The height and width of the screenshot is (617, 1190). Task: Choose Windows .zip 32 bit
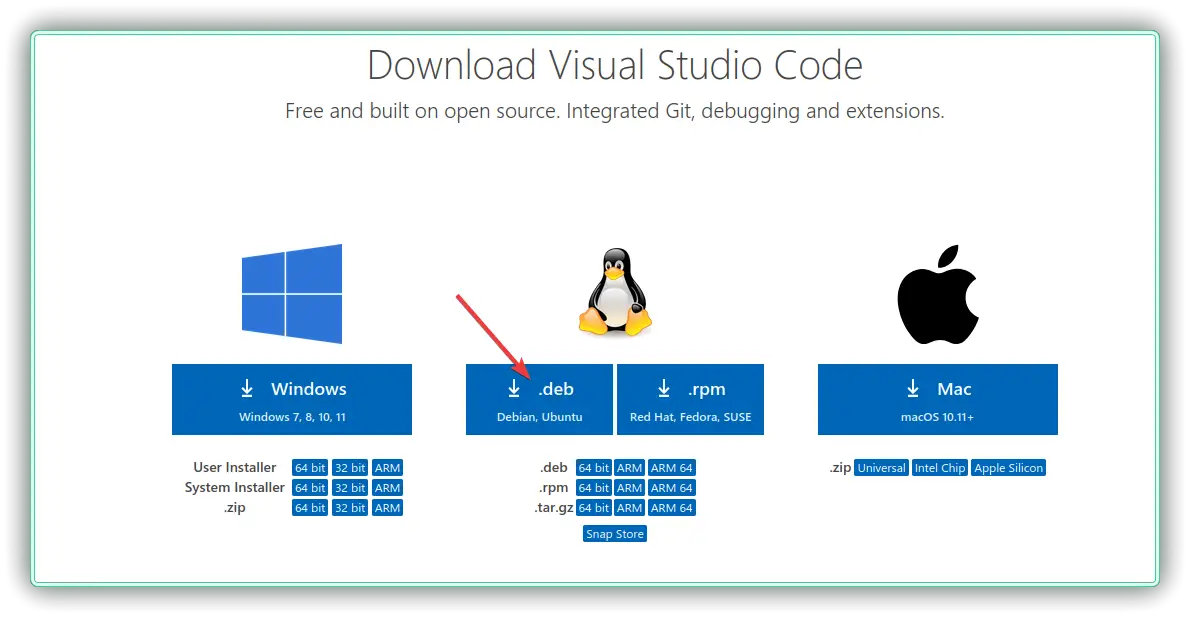click(x=350, y=508)
